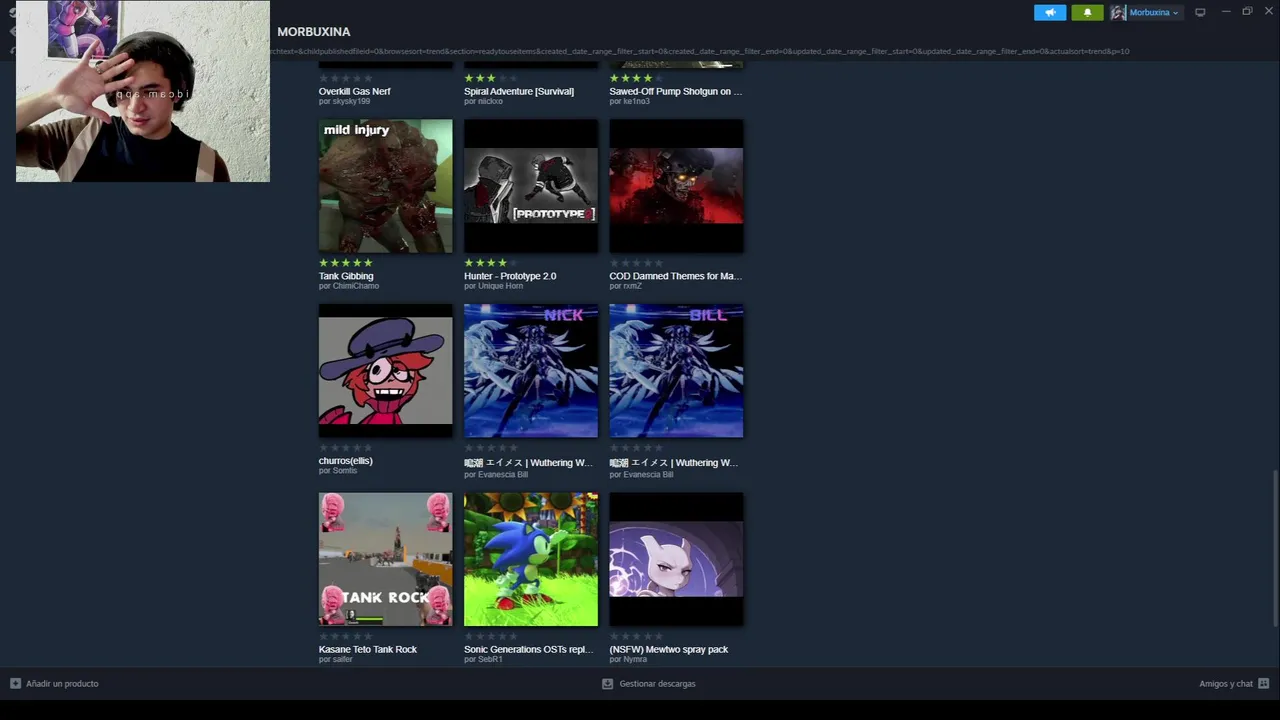Click the friends chat icon
The image size is (1280, 720).
pyautogui.click(x=1264, y=684)
